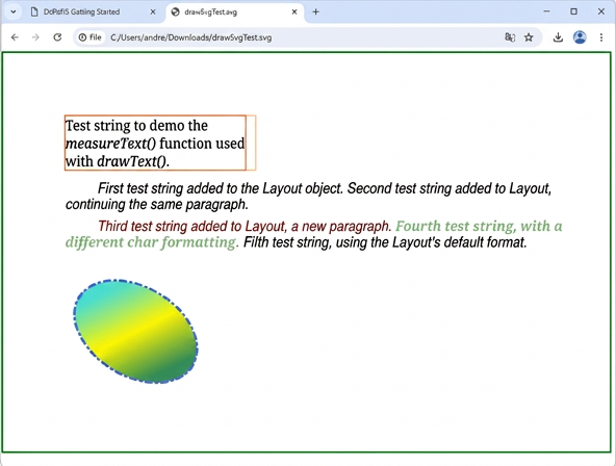Screen dimensions: 616x466
Task: Minimize the browser window
Action: [x=546, y=11]
